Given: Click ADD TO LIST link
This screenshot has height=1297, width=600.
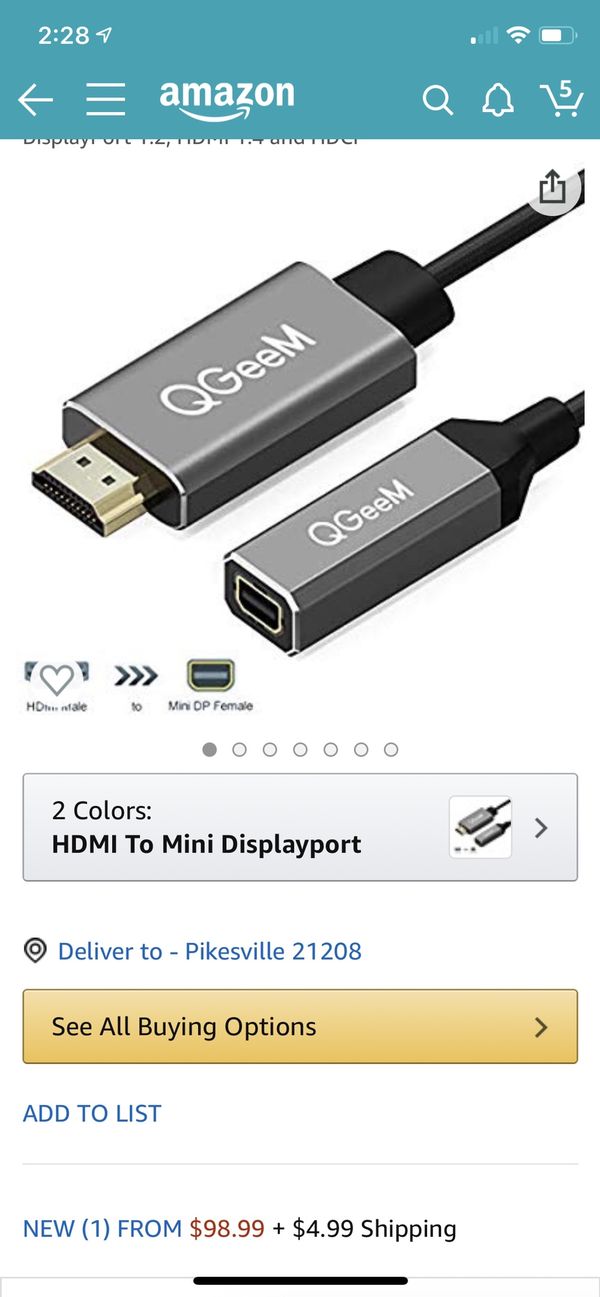Looking at the screenshot, I should click(x=92, y=1113).
